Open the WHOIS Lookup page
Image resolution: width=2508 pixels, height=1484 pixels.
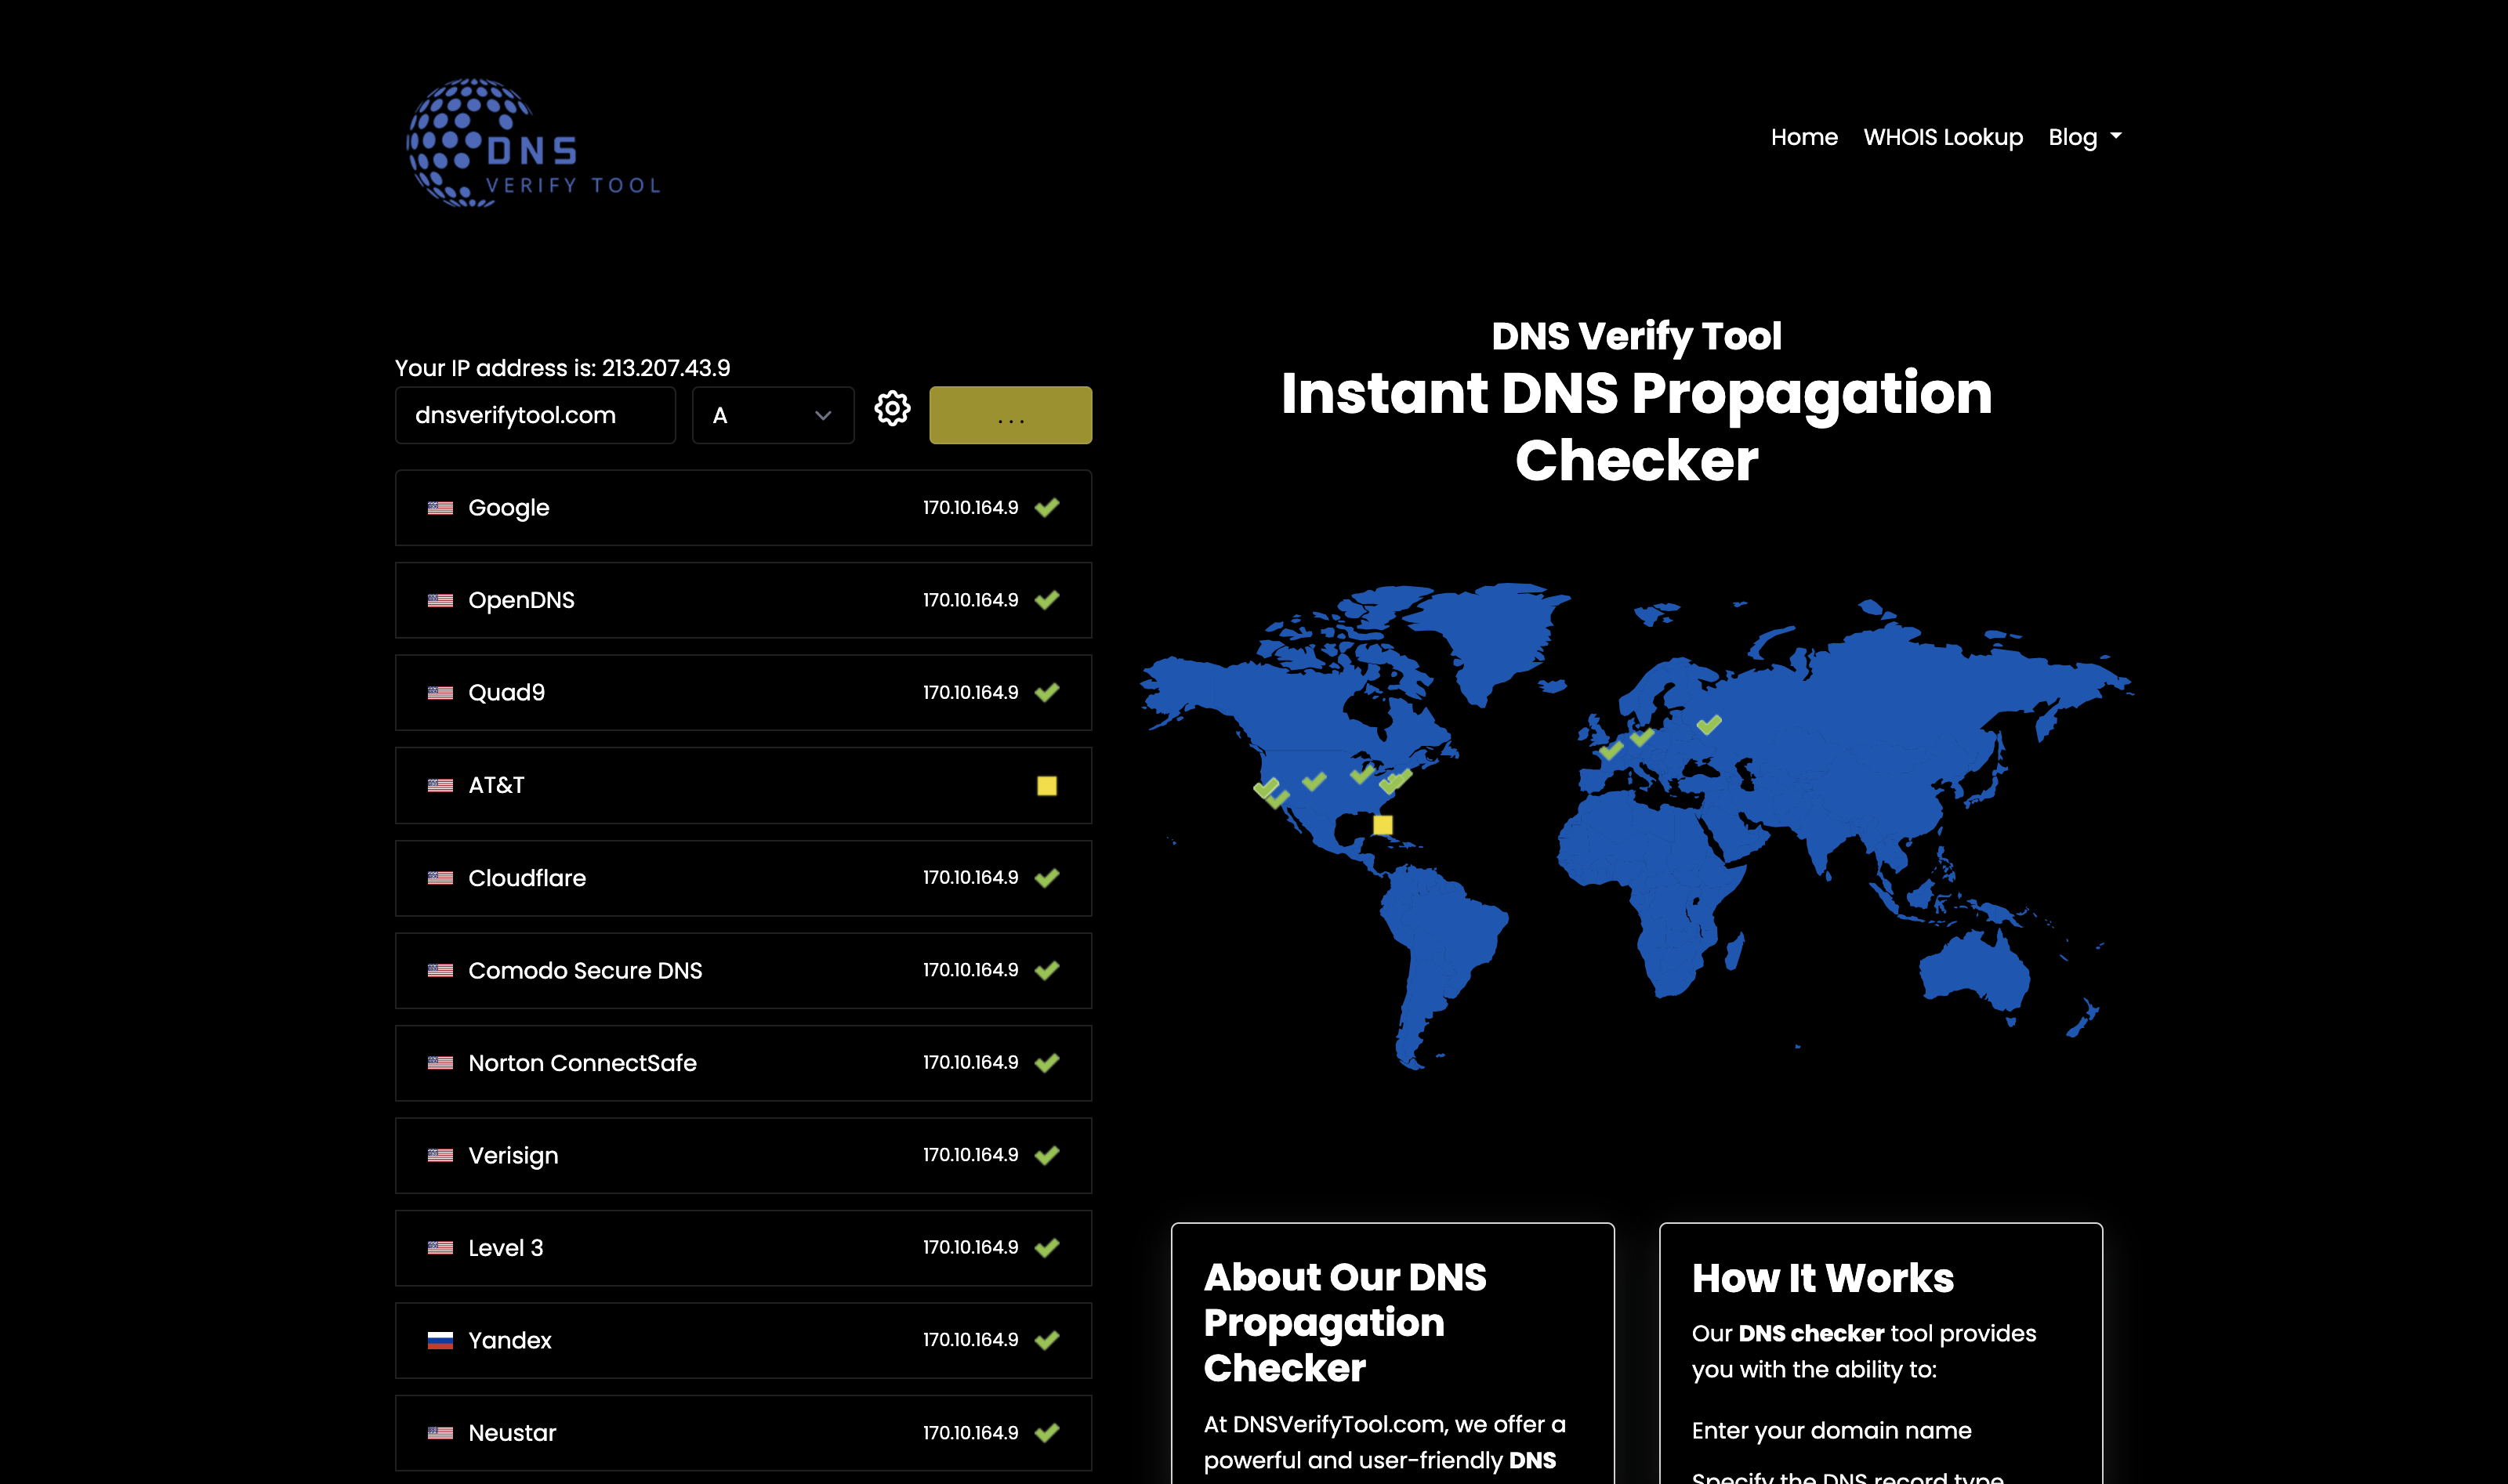(1943, 137)
